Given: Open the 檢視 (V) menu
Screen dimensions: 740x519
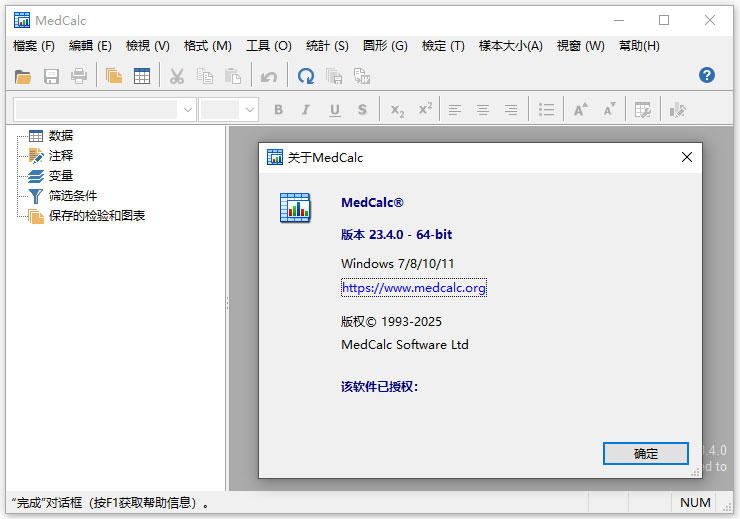Looking at the screenshot, I should [148, 46].
